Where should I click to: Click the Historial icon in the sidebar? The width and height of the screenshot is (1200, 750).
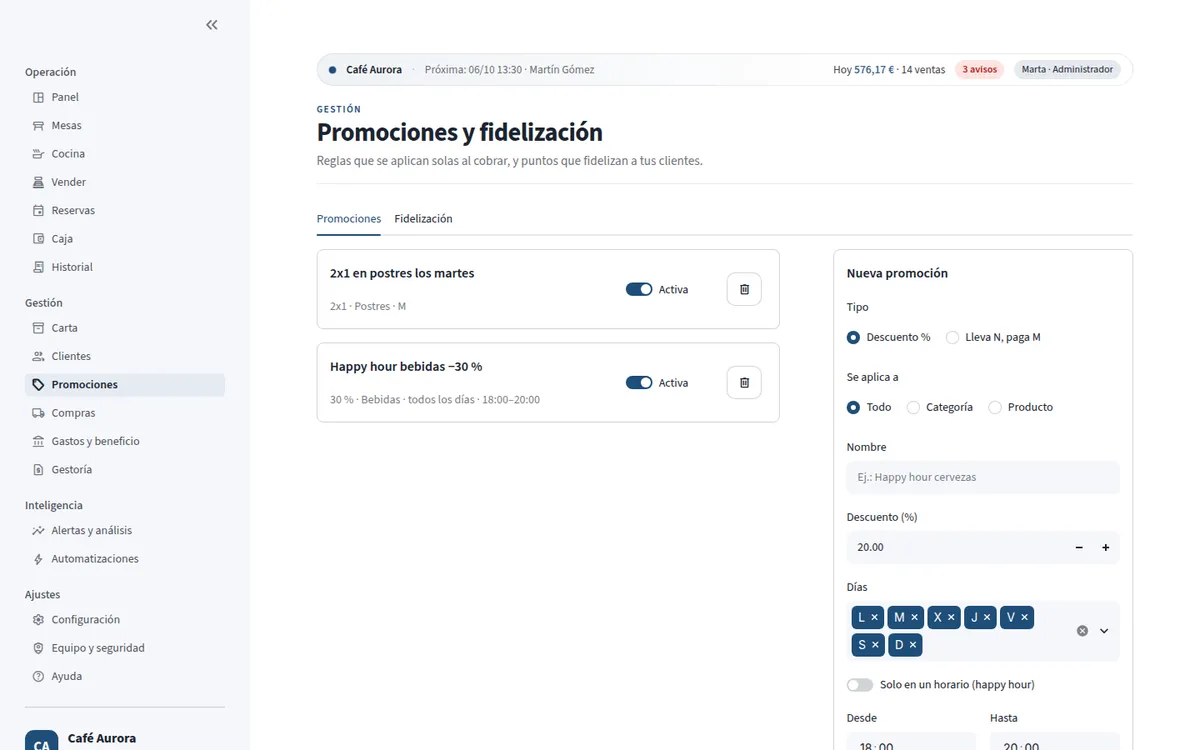[38, 267]
